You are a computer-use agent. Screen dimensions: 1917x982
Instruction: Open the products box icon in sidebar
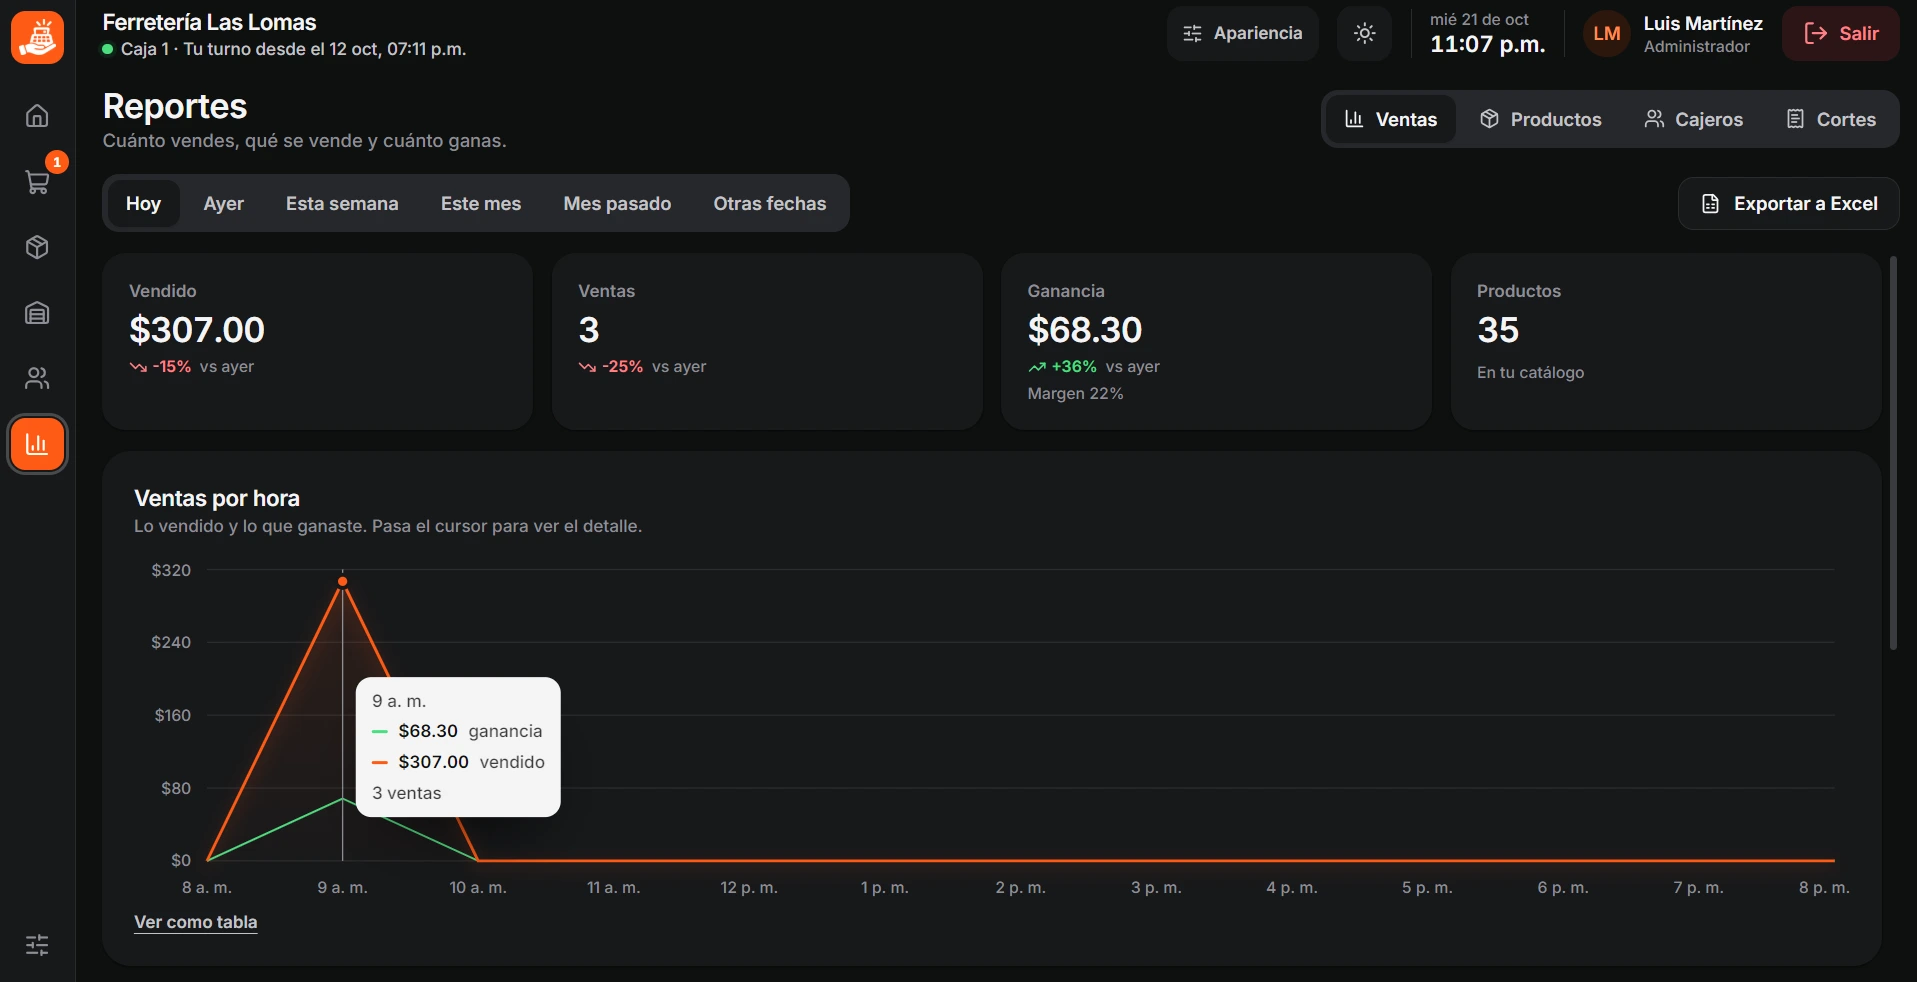click(x=37, y=247)
